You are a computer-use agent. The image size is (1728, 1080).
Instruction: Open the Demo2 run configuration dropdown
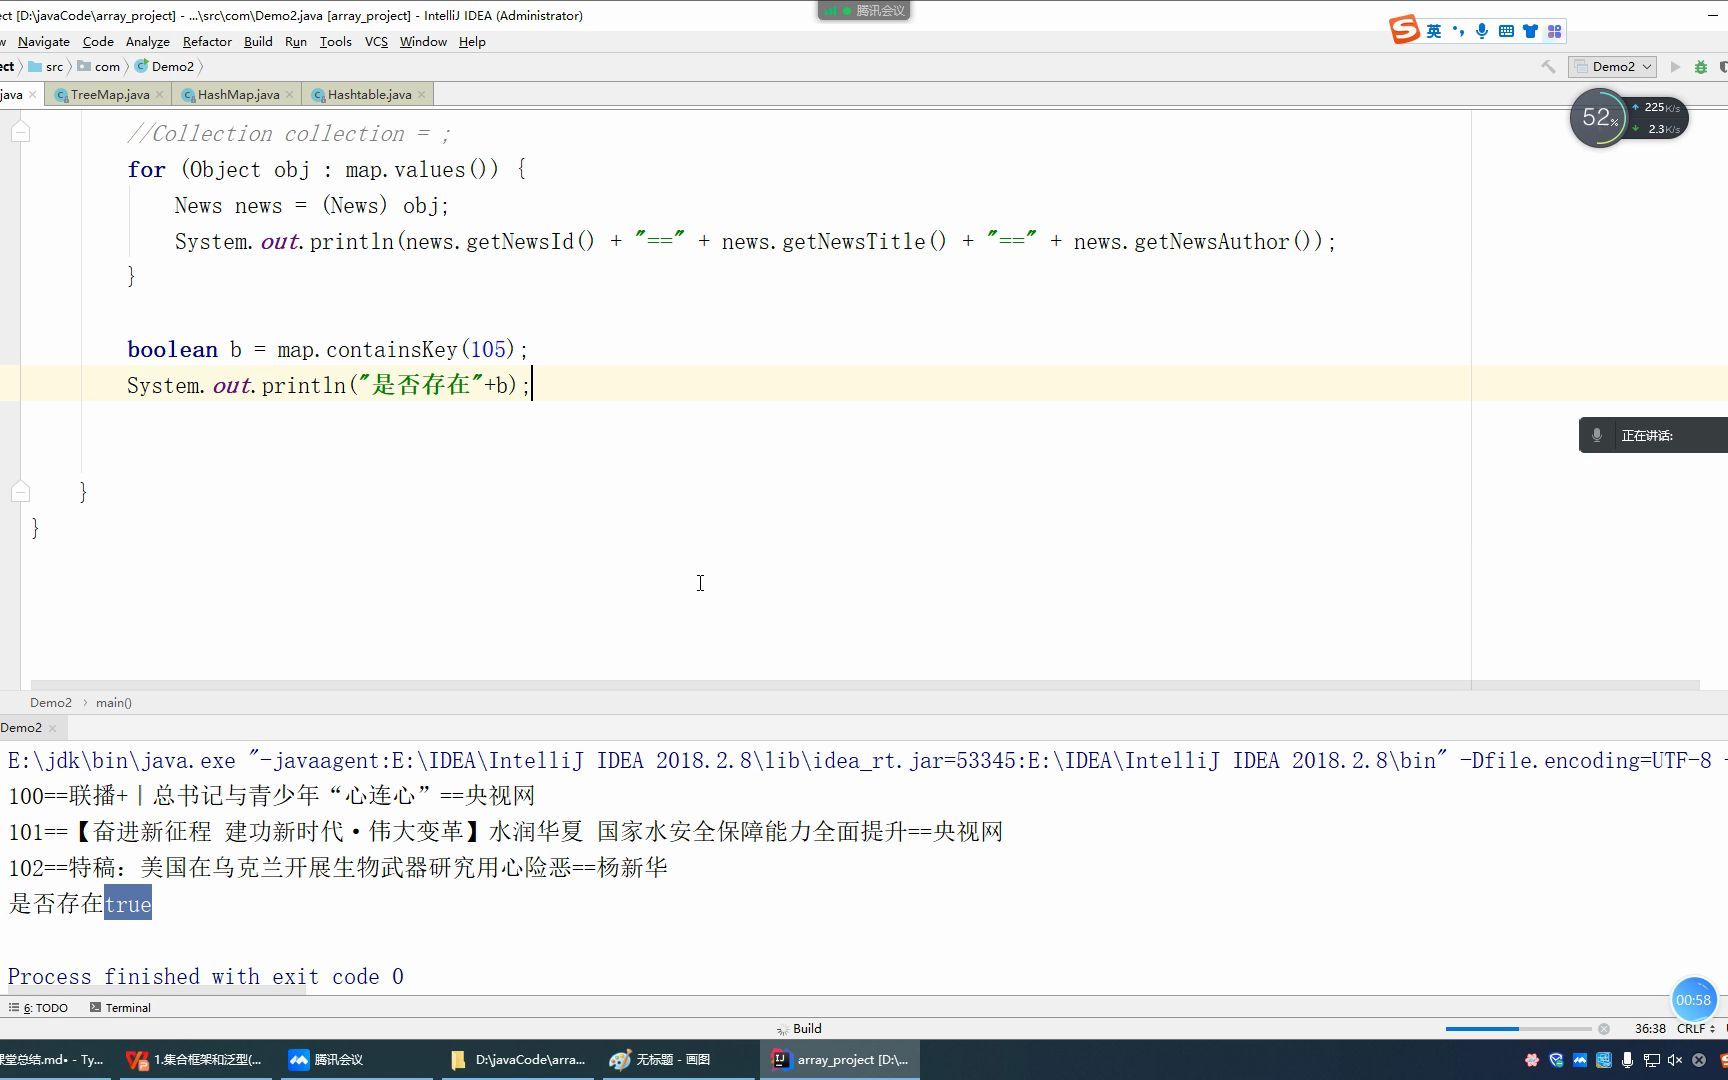coord(1612,66)
